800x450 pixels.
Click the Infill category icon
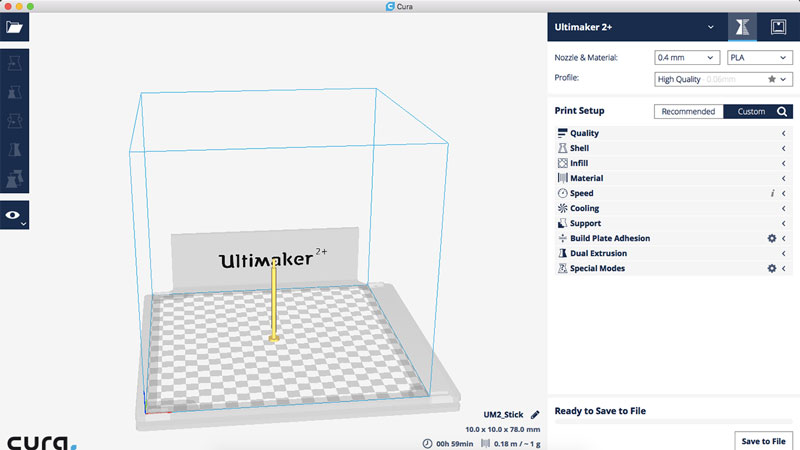562,163
